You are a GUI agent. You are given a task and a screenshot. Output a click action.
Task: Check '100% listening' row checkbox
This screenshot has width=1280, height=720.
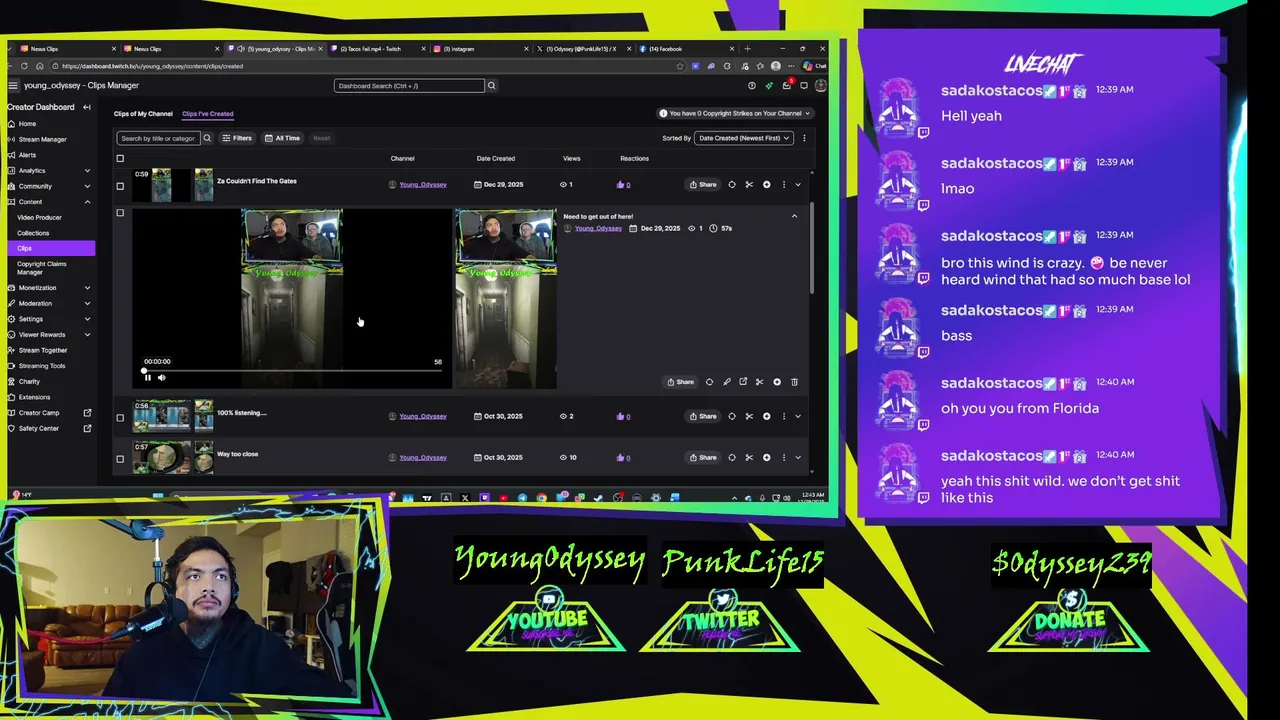pos(120,418)
